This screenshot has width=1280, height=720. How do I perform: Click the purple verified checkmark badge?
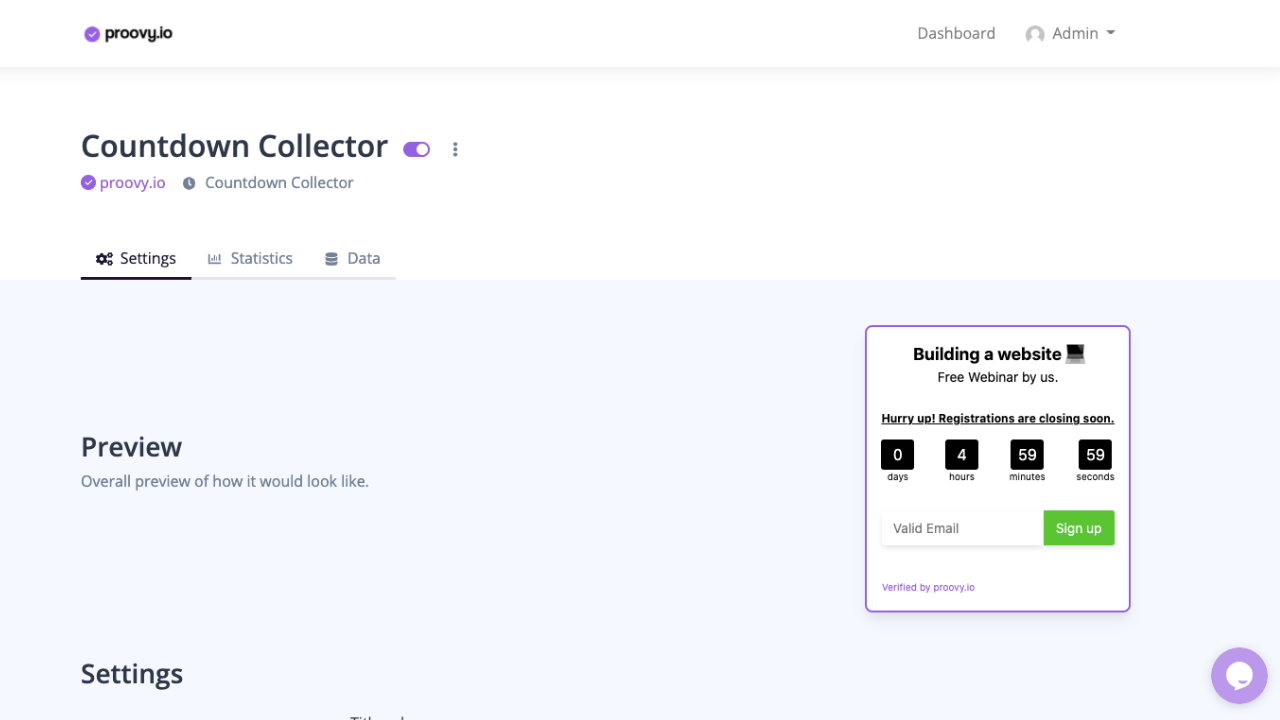[x=88, y=183]
